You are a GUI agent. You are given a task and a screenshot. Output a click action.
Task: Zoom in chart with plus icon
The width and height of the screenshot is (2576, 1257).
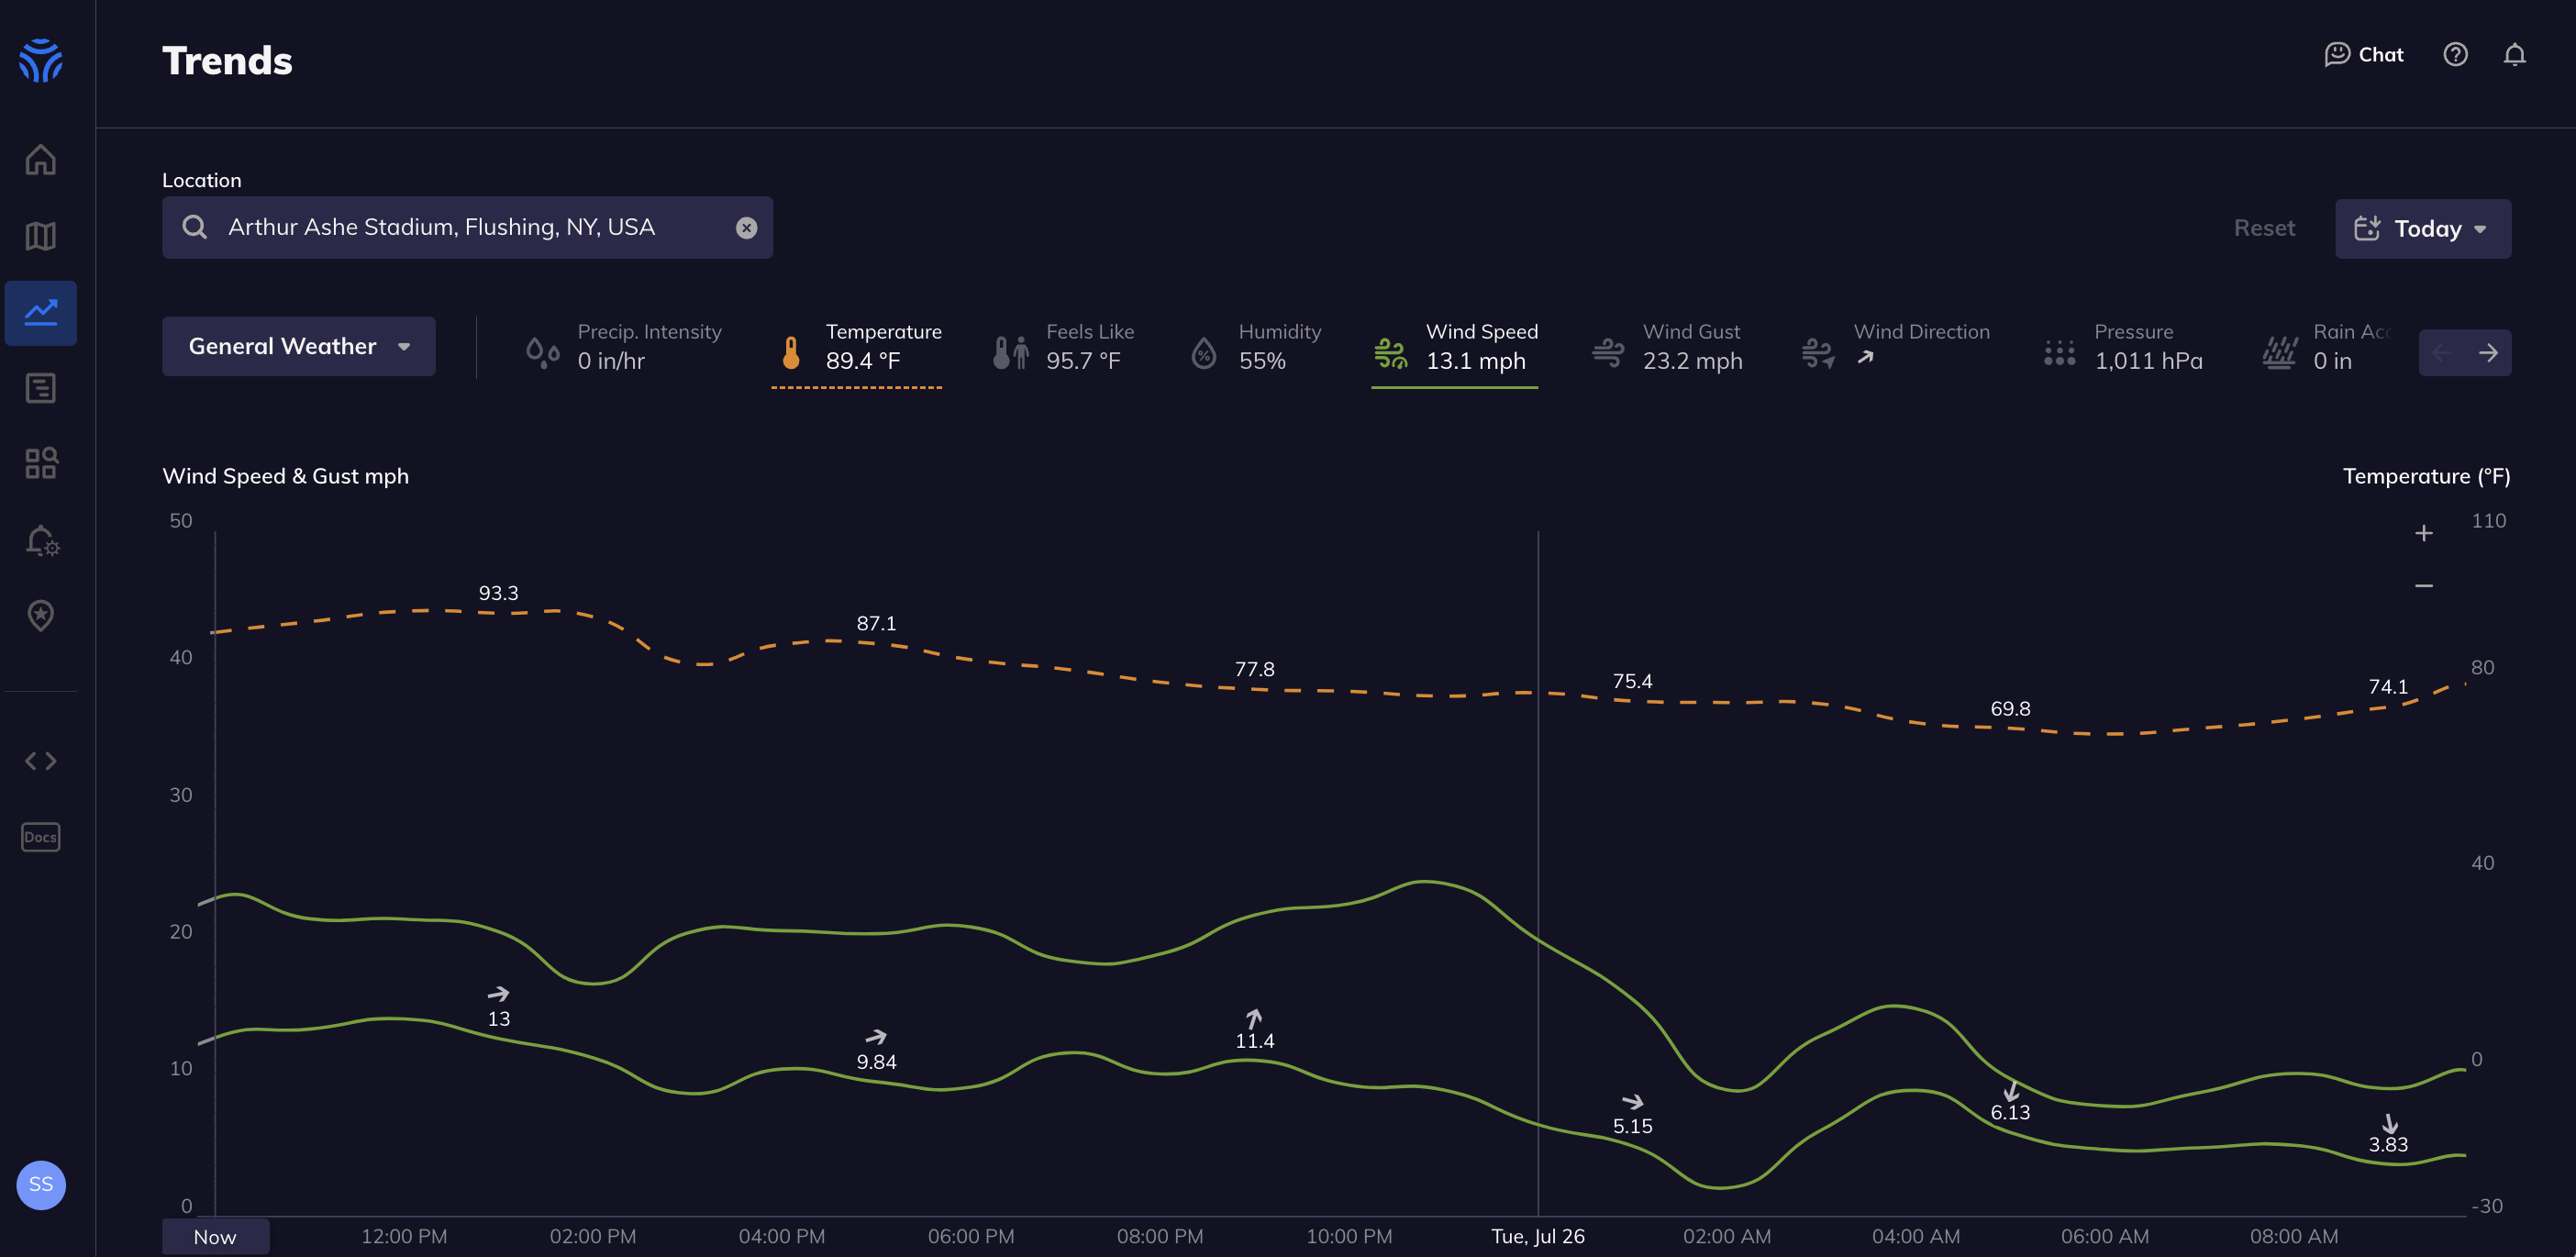click(x=2423, y=533)
